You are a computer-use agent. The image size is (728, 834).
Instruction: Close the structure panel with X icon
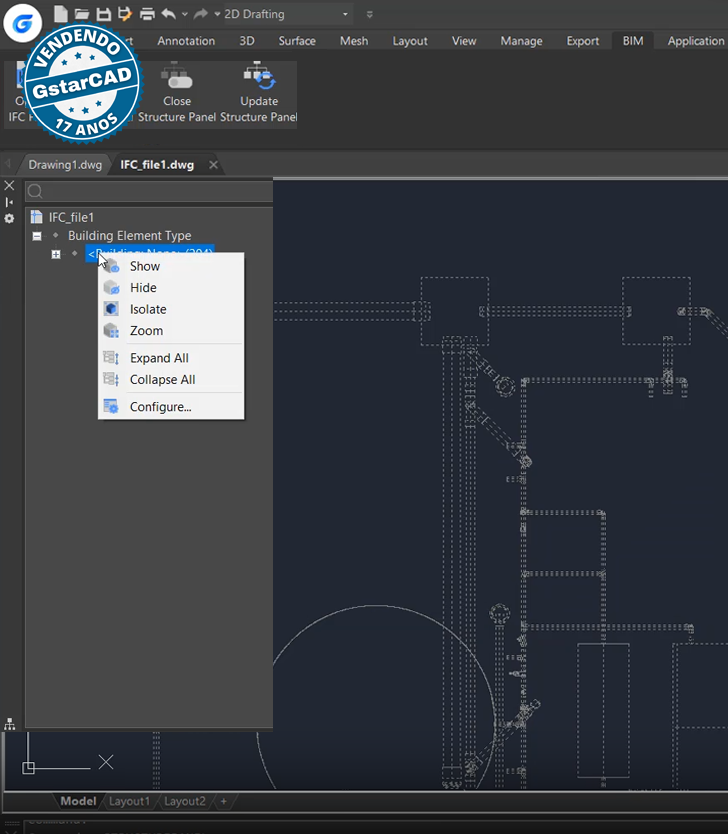click(x=10, y=186)
